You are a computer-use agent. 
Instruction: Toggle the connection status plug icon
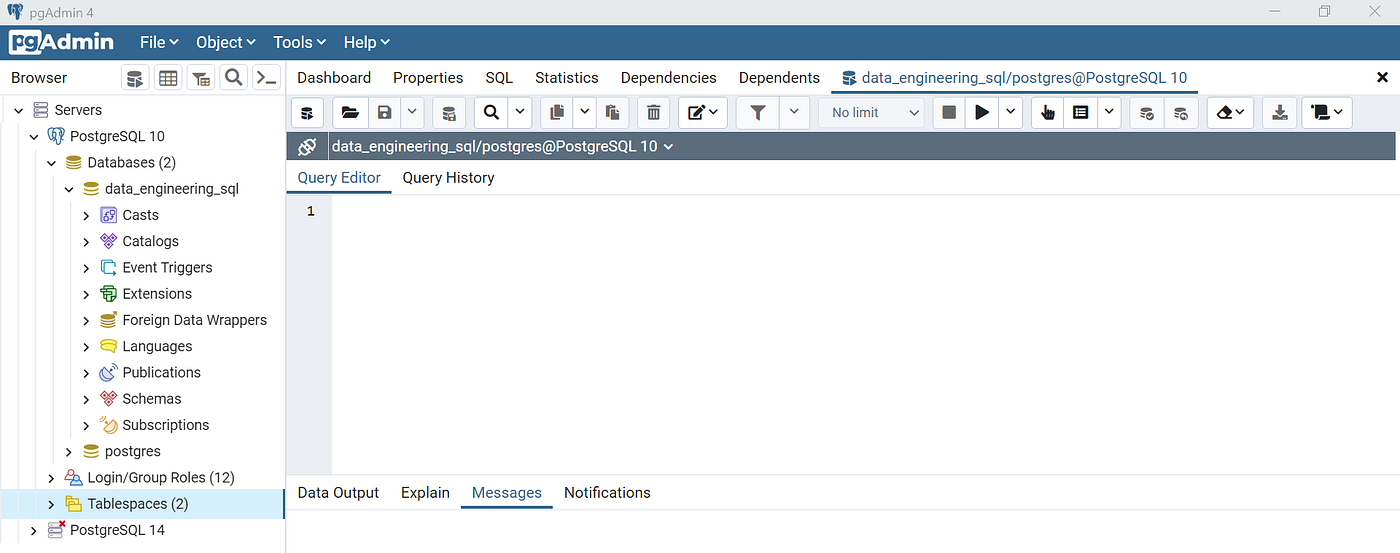pyautogui.click(x=307, y=146)
